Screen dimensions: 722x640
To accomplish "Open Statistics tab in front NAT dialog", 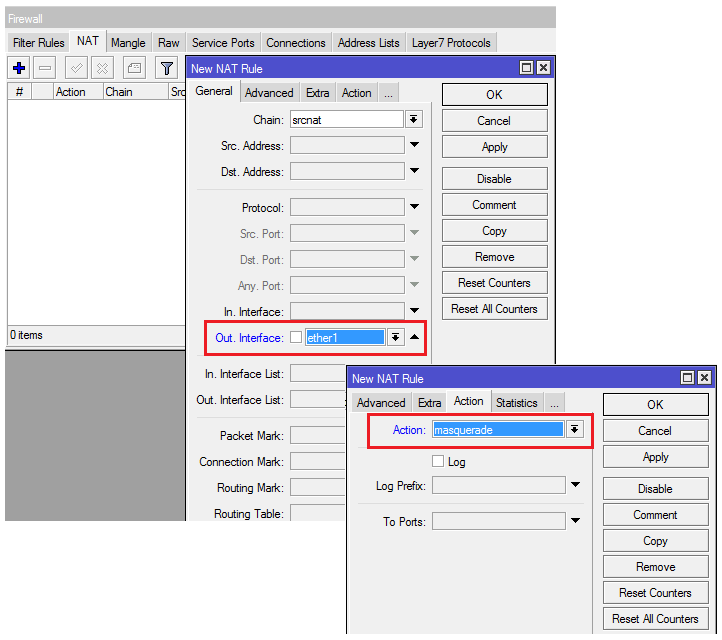I will pyautogui.click(x=517, y=403).
